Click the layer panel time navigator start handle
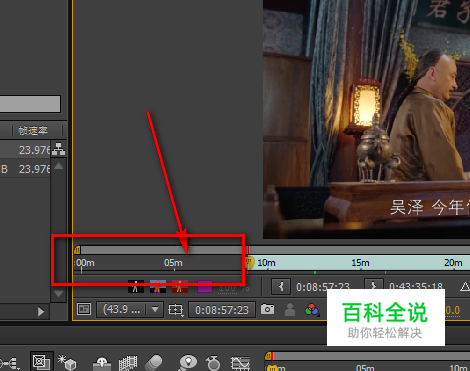The height and width of the screenshot is (371, 470). click(77, 249)
